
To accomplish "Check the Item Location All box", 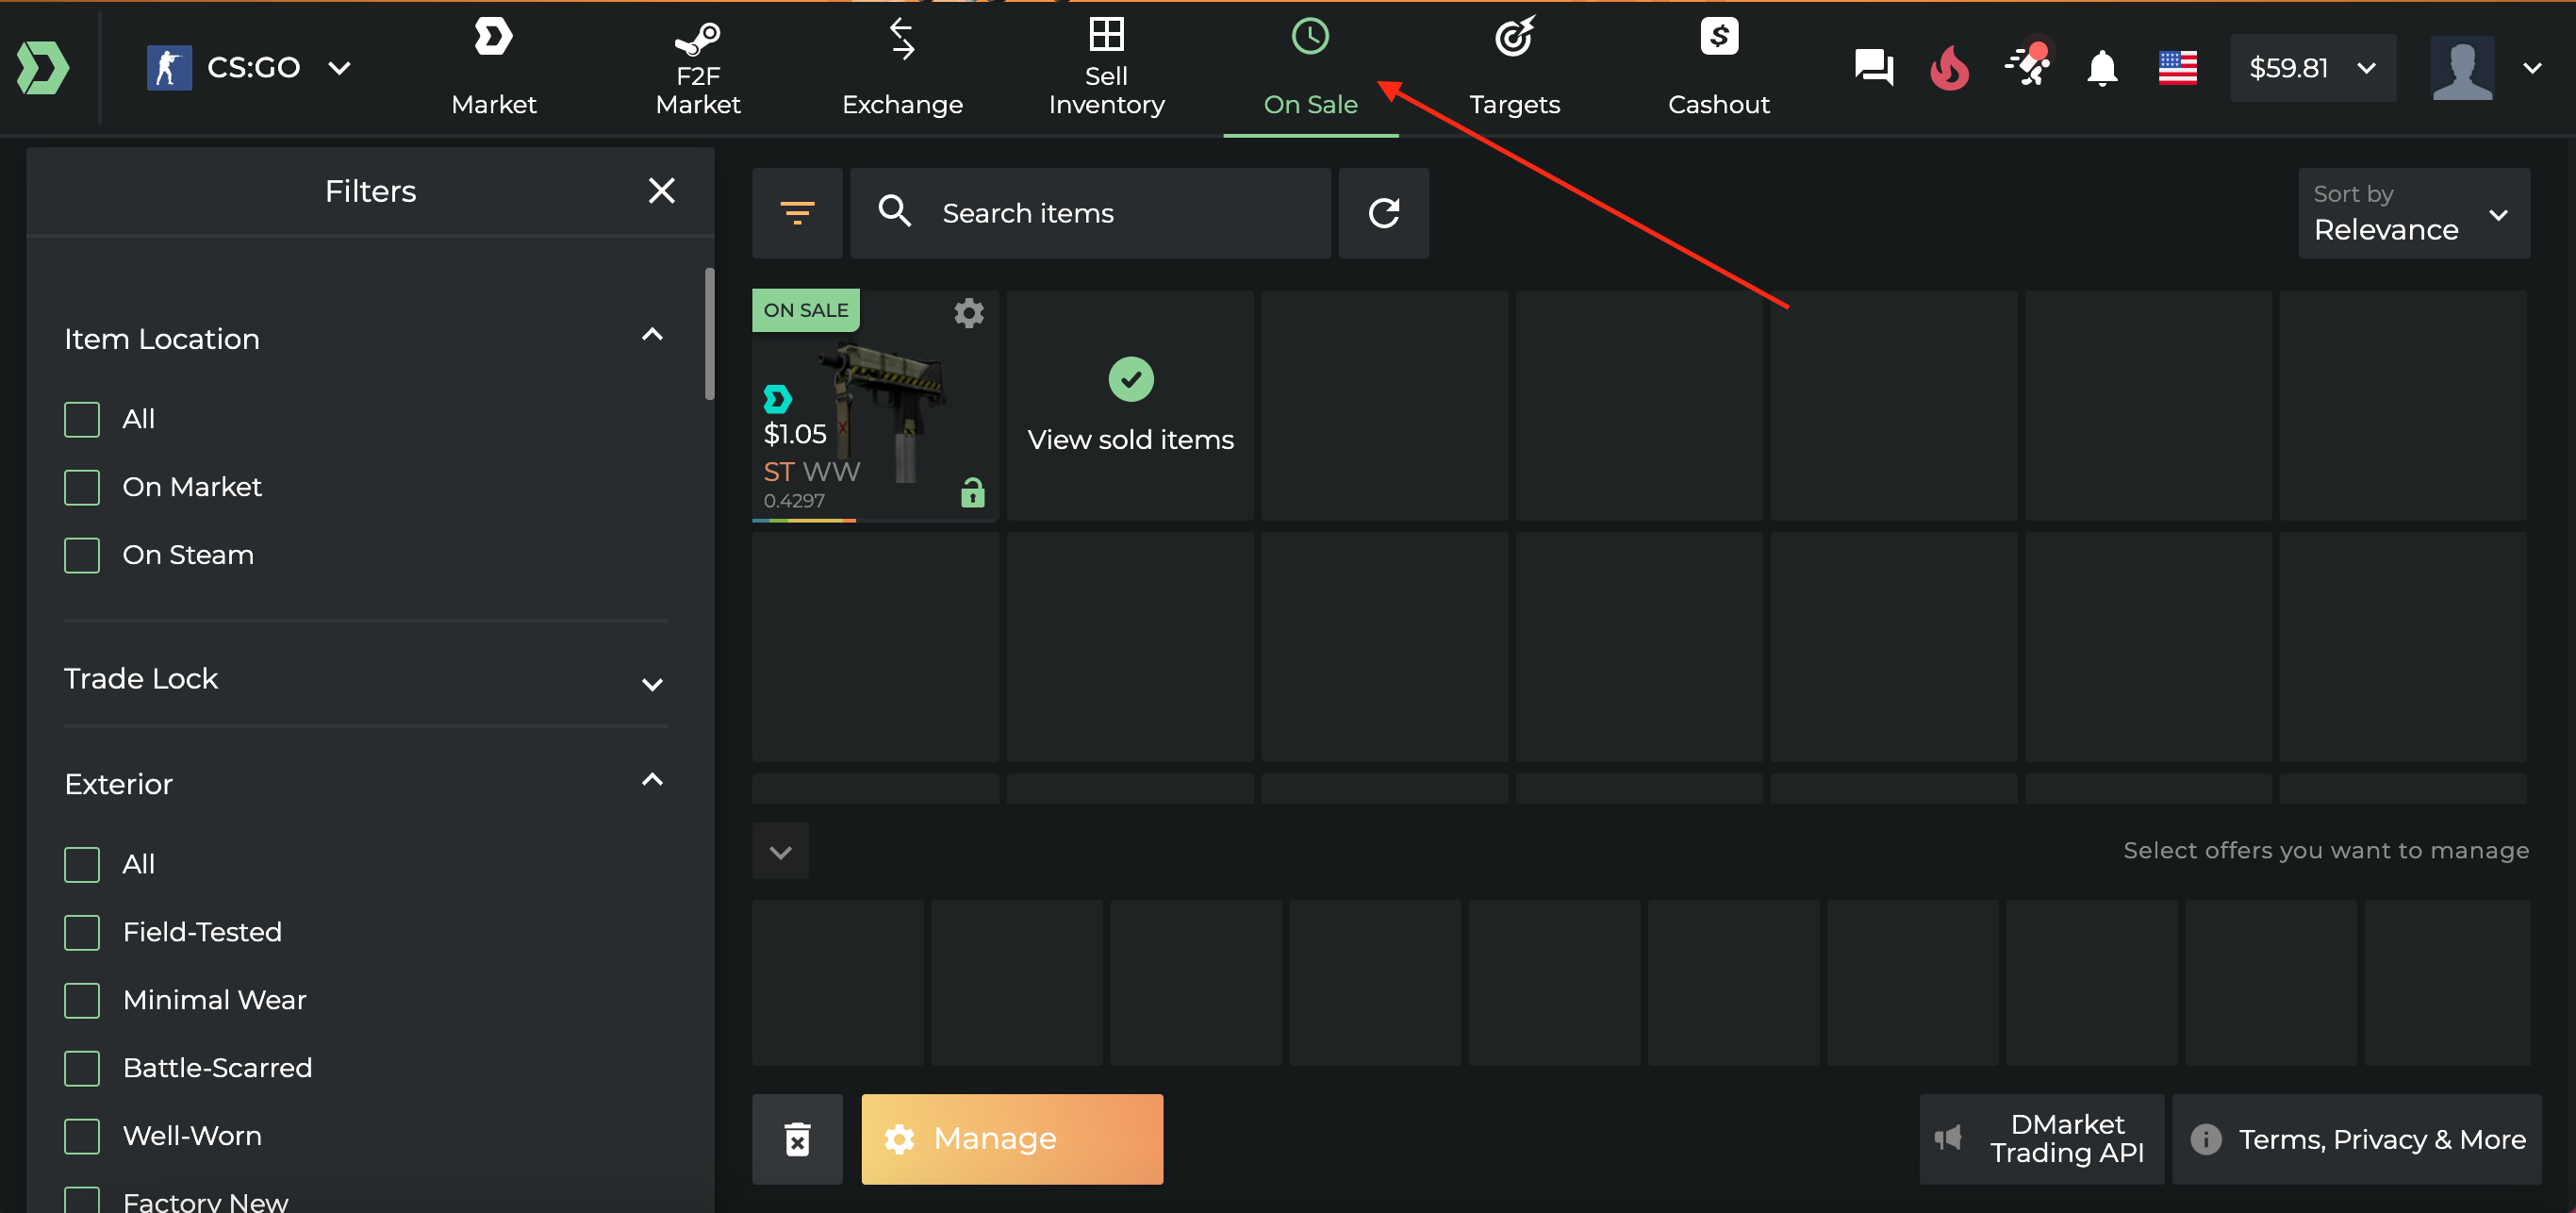I will (82, 419).
